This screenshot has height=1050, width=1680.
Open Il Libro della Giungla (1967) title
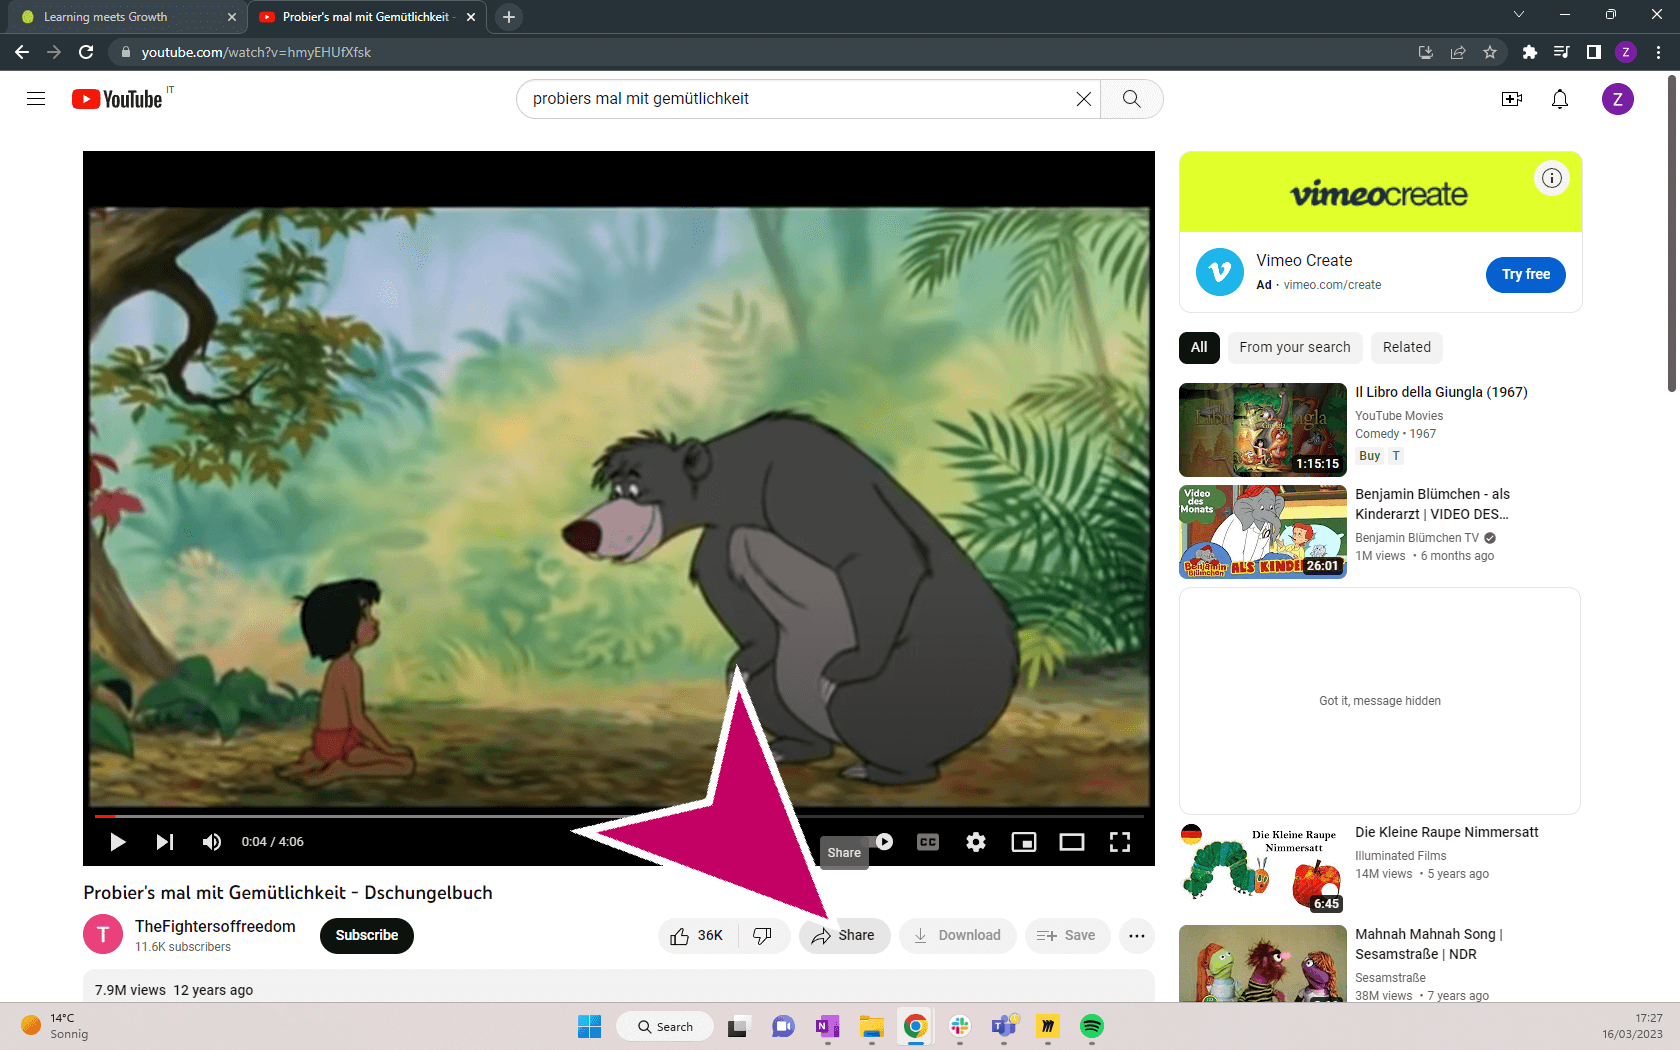point(1441,392)
